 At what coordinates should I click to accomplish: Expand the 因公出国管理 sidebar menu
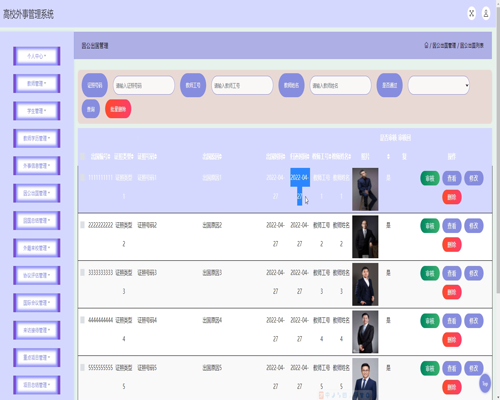(x=37, y=193)
